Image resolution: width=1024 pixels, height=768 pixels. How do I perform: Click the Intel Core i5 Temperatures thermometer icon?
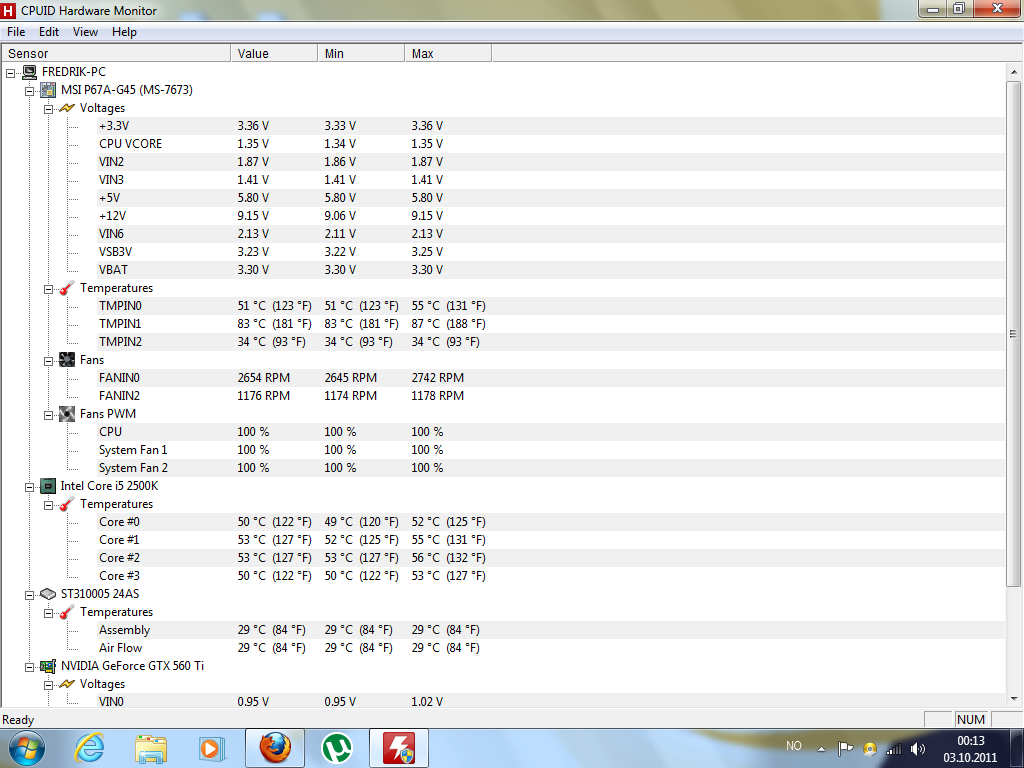click(x=67, y=504)
